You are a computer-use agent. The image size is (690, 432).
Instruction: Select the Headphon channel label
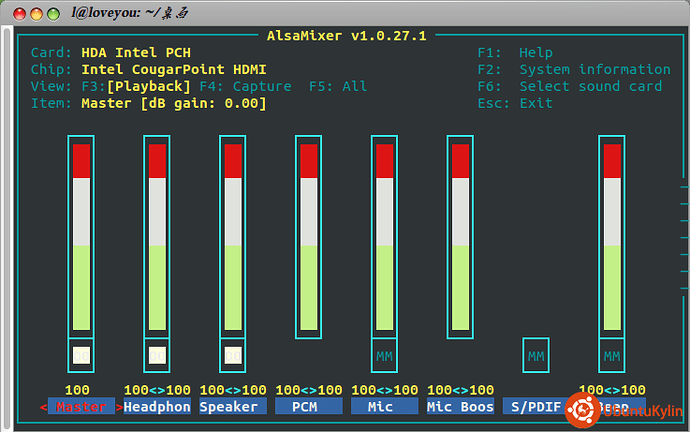tap(157, 406)
